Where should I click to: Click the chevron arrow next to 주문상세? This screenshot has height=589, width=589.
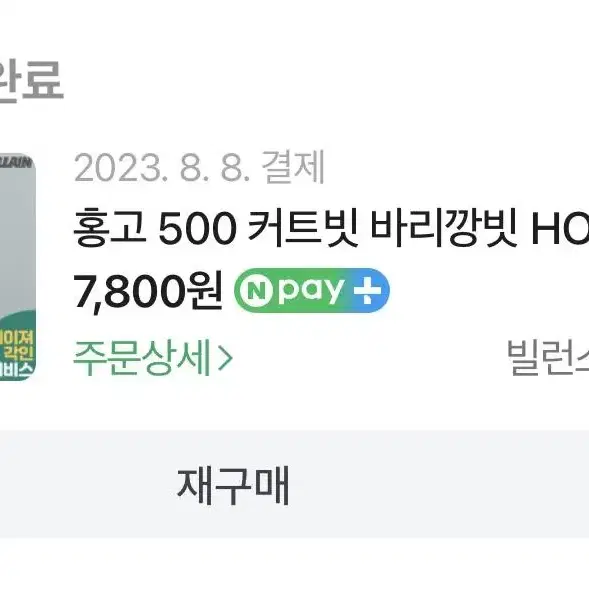[225, 359]
